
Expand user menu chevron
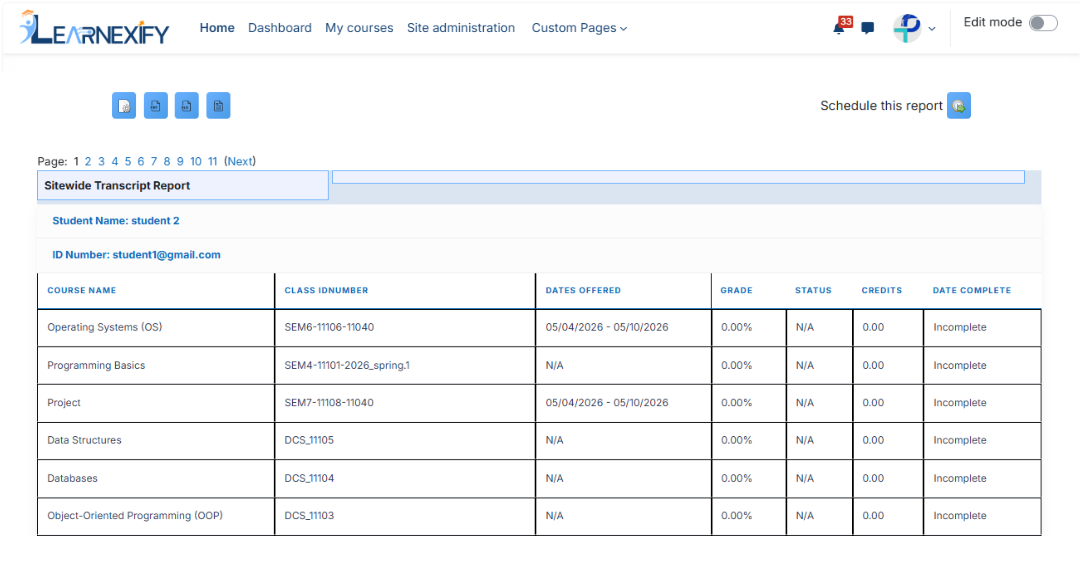(x=932, y=29)
